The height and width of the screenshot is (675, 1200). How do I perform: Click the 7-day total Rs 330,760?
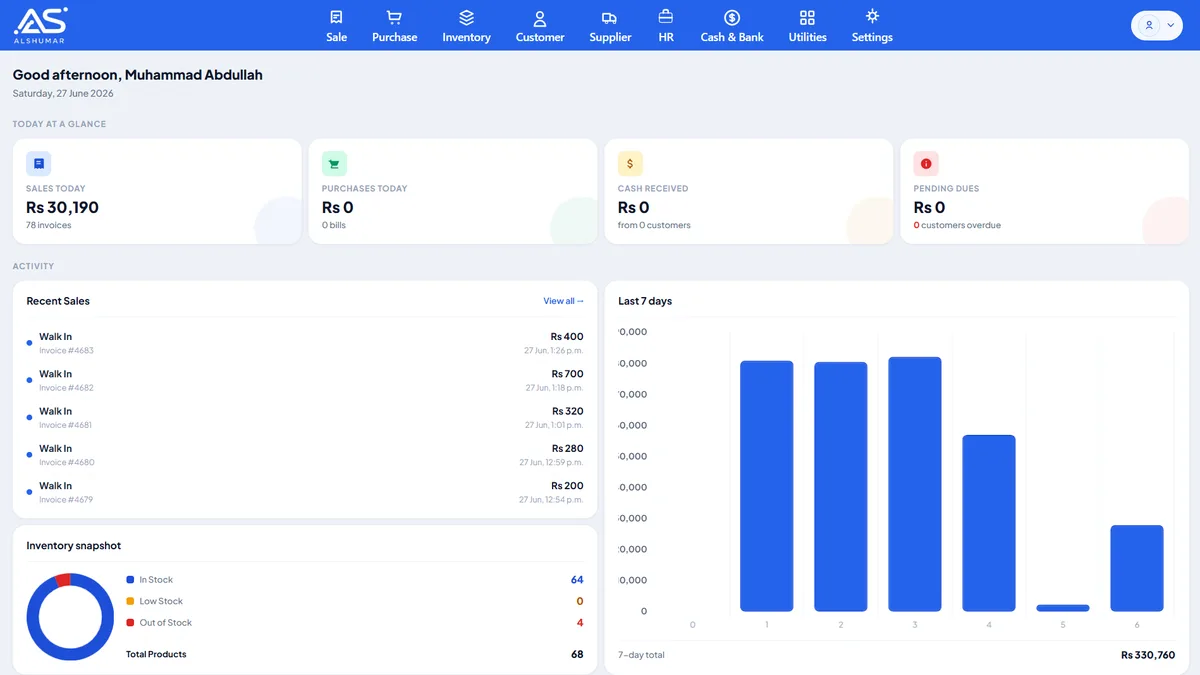pyautogui.click(x=1148, y=655)
